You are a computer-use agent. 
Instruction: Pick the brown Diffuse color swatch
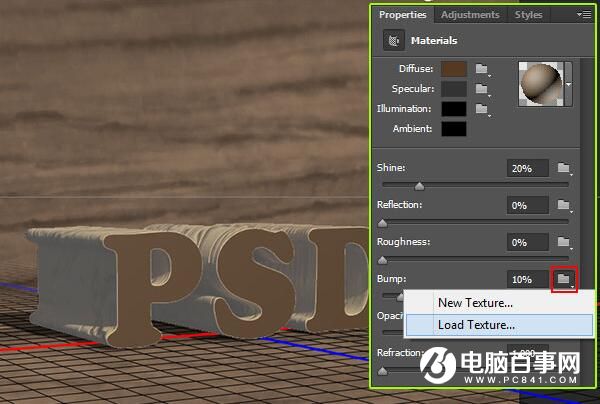click(454, 69)
